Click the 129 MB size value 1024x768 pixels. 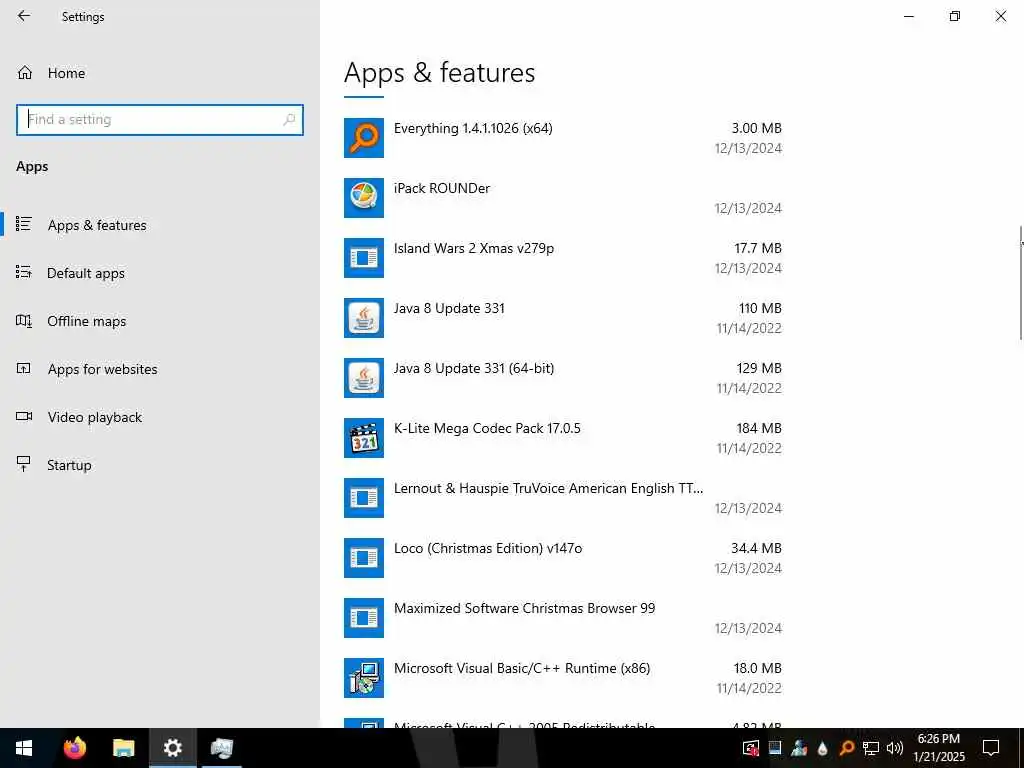point(759,368)
